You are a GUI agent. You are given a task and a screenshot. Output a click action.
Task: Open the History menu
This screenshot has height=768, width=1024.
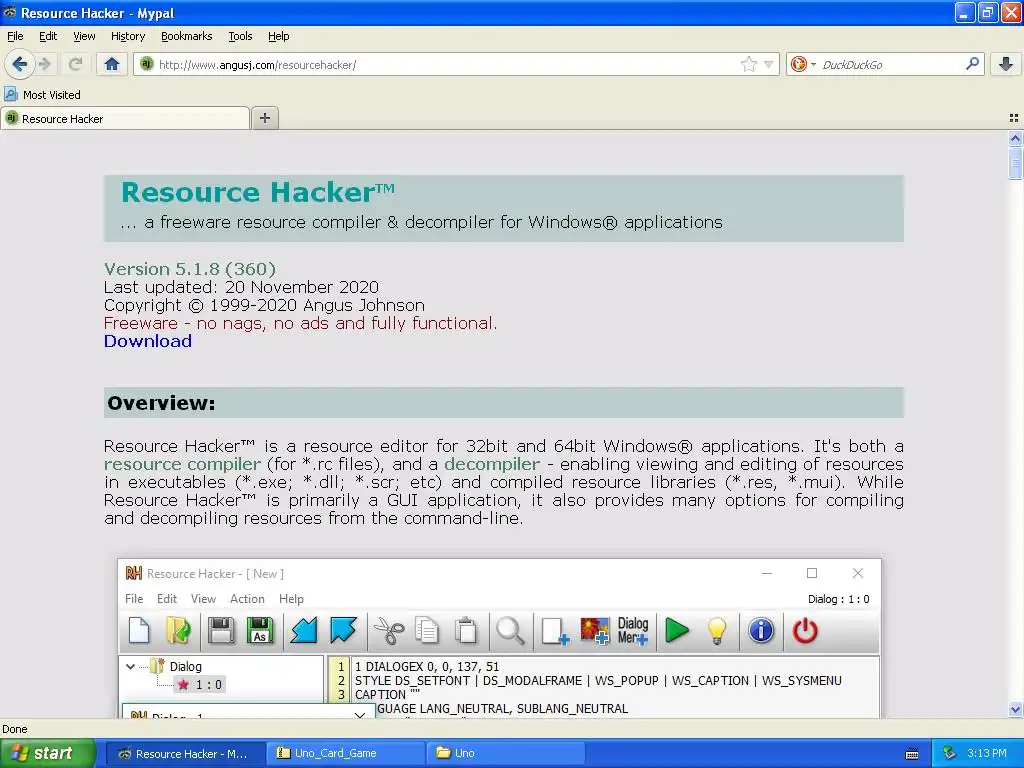[x=128, y=36]
